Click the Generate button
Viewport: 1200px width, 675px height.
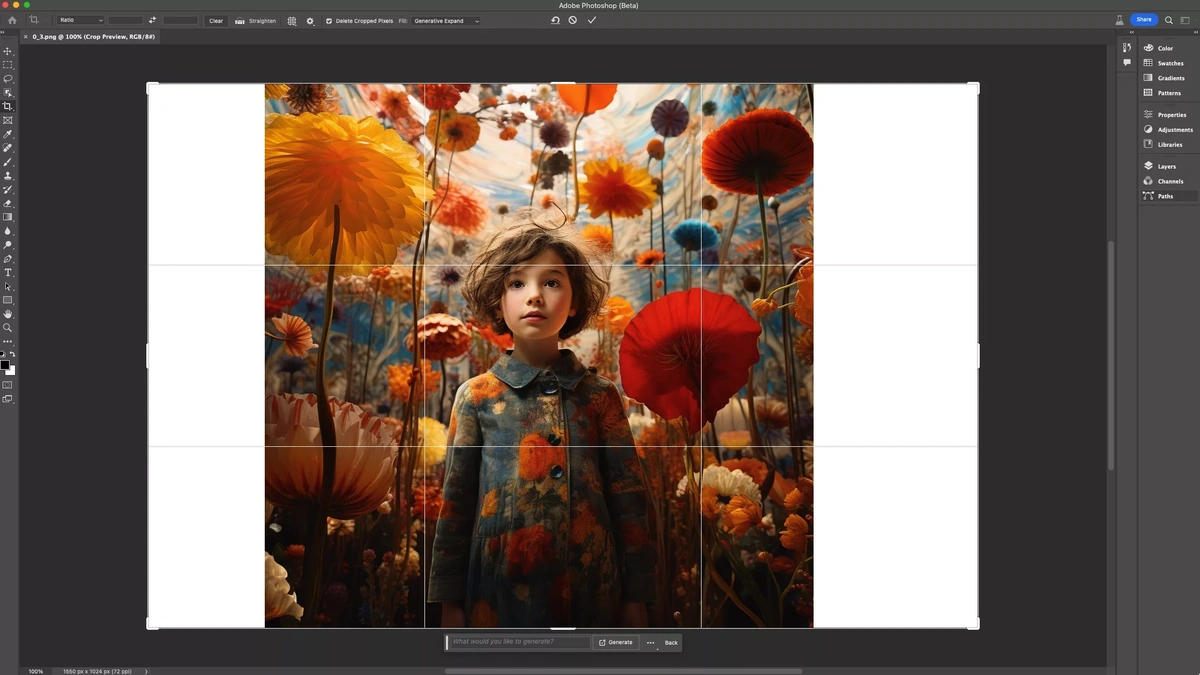pyautogui.click(x=617, y=643)
